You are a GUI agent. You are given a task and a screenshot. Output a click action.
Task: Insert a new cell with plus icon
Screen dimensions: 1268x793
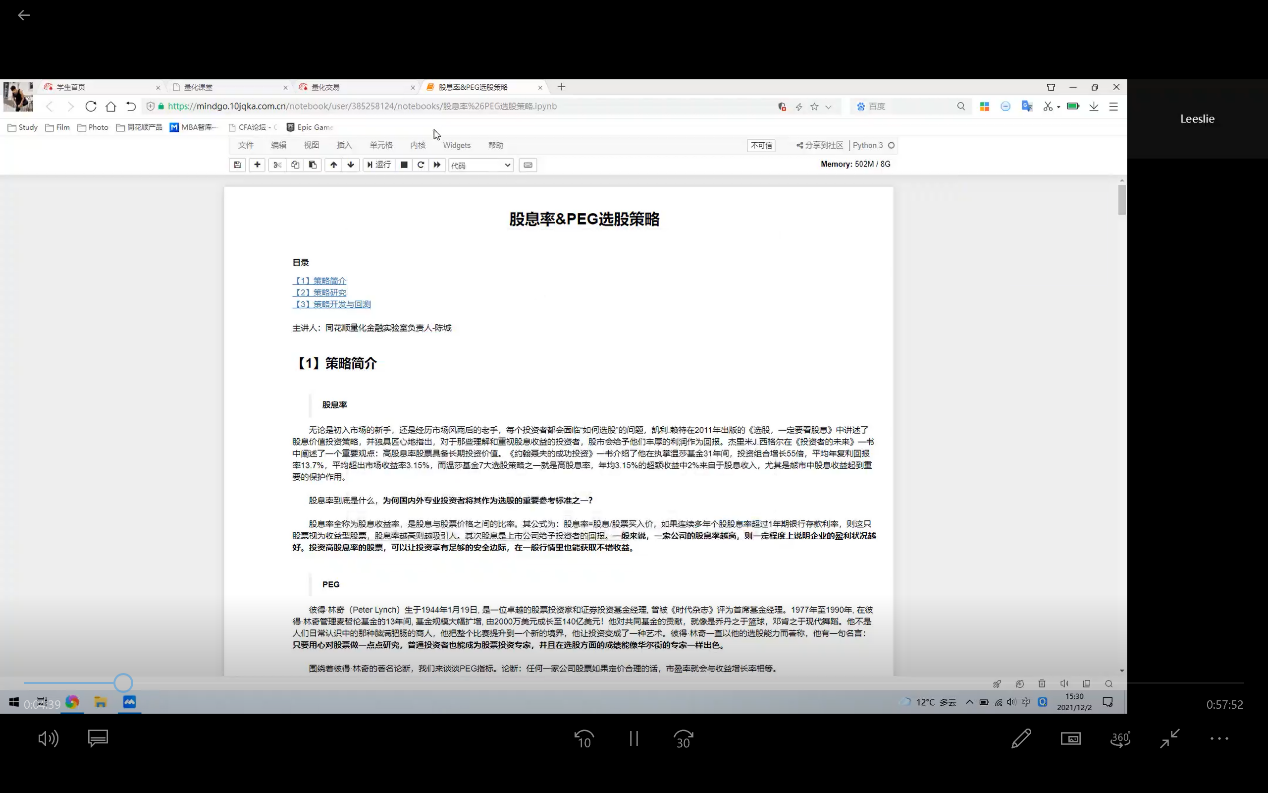(257, 165)
